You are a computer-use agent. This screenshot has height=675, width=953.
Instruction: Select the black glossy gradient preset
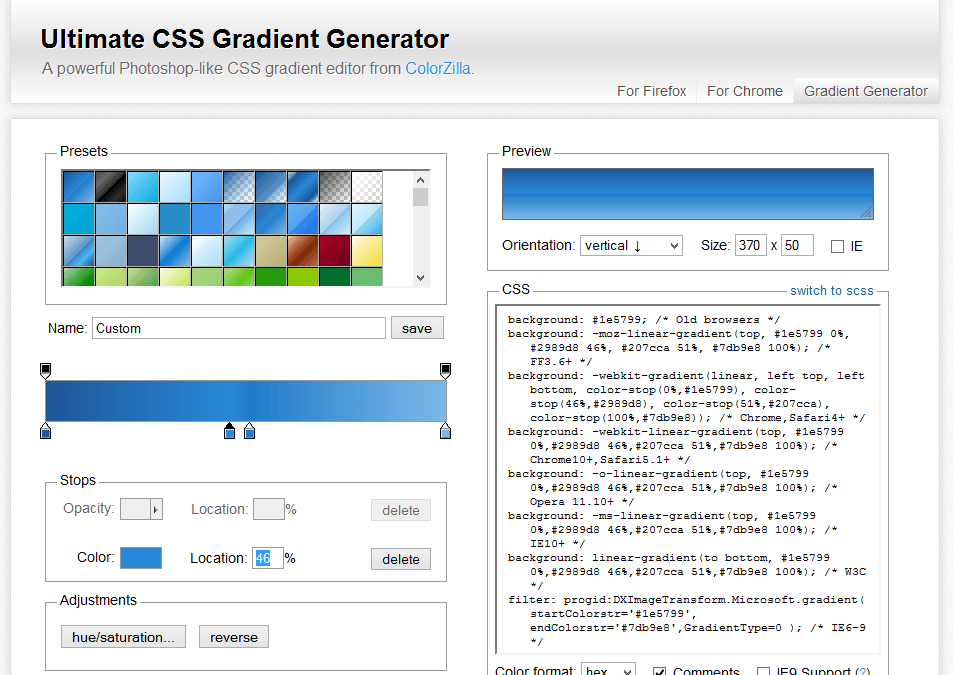109,187
